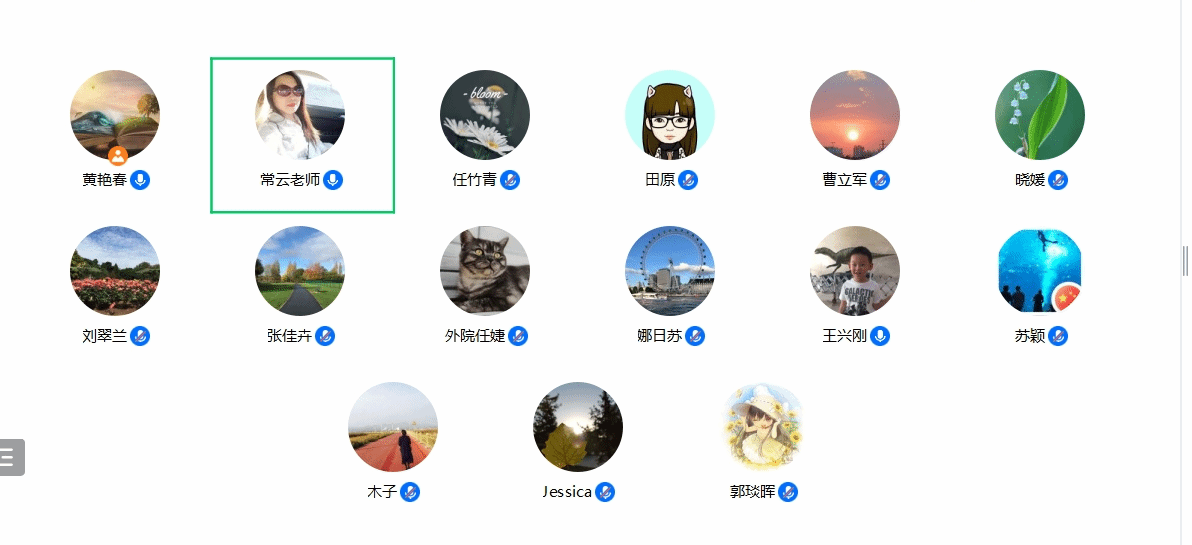Select the cat avatar of 外院任婕
Viewport: 1192px width, 545px height.
[485, 271]
